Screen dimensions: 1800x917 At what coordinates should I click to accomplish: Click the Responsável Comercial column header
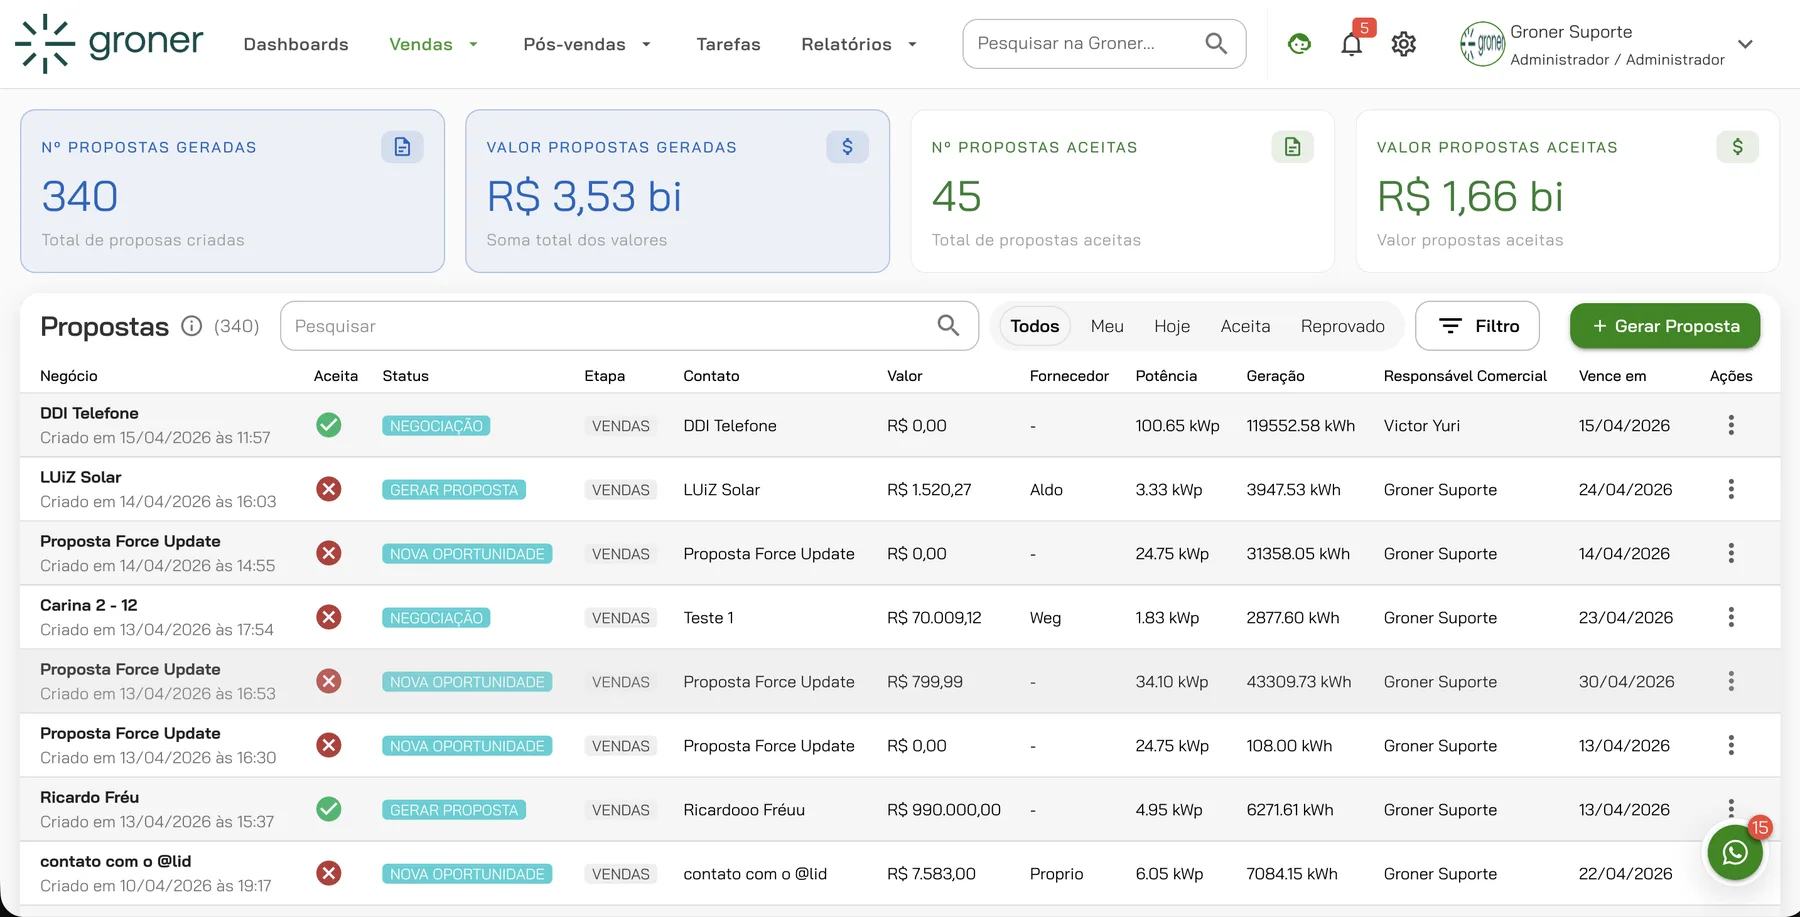(x=1465, y=376)
